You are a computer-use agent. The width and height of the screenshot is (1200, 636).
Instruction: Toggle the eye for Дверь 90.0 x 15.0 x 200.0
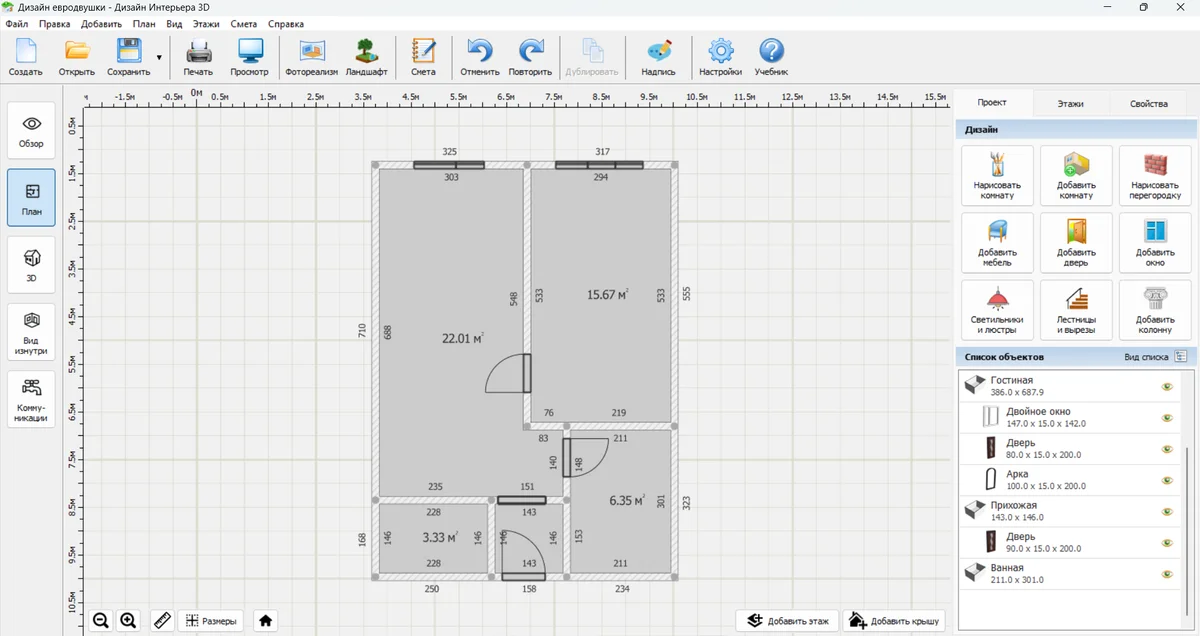1166,542
